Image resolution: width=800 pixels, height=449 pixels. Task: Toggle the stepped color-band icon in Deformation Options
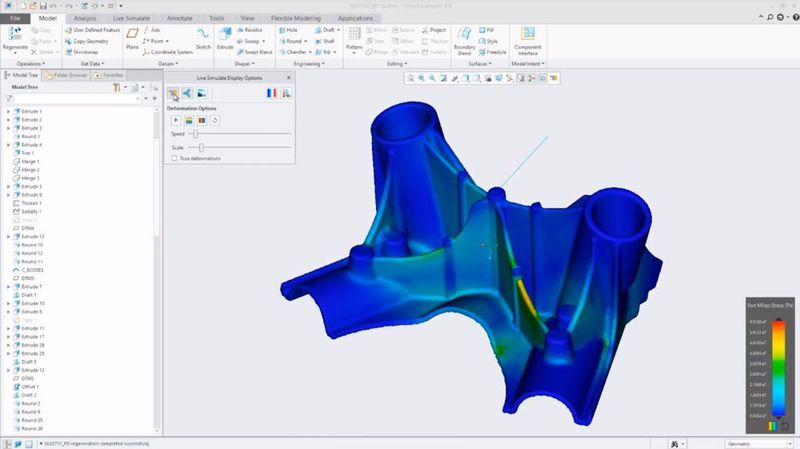202,120
